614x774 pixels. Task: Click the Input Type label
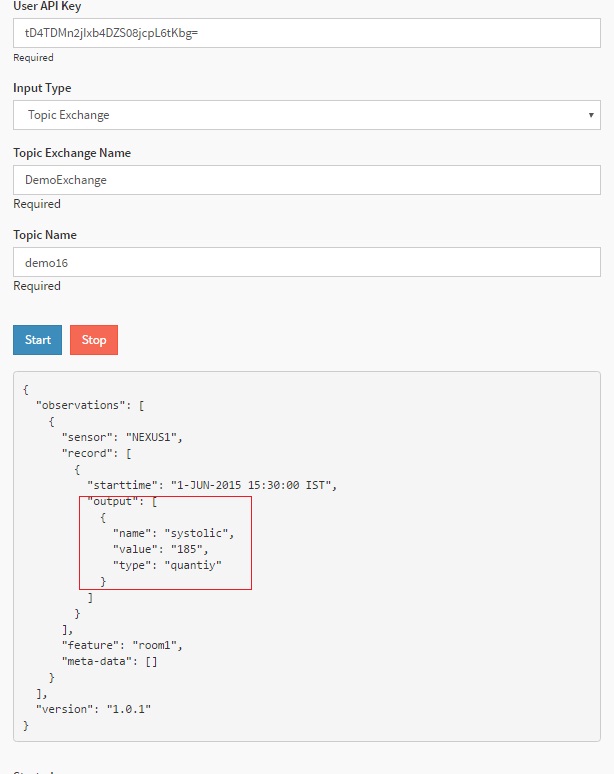tap(42, 88)
